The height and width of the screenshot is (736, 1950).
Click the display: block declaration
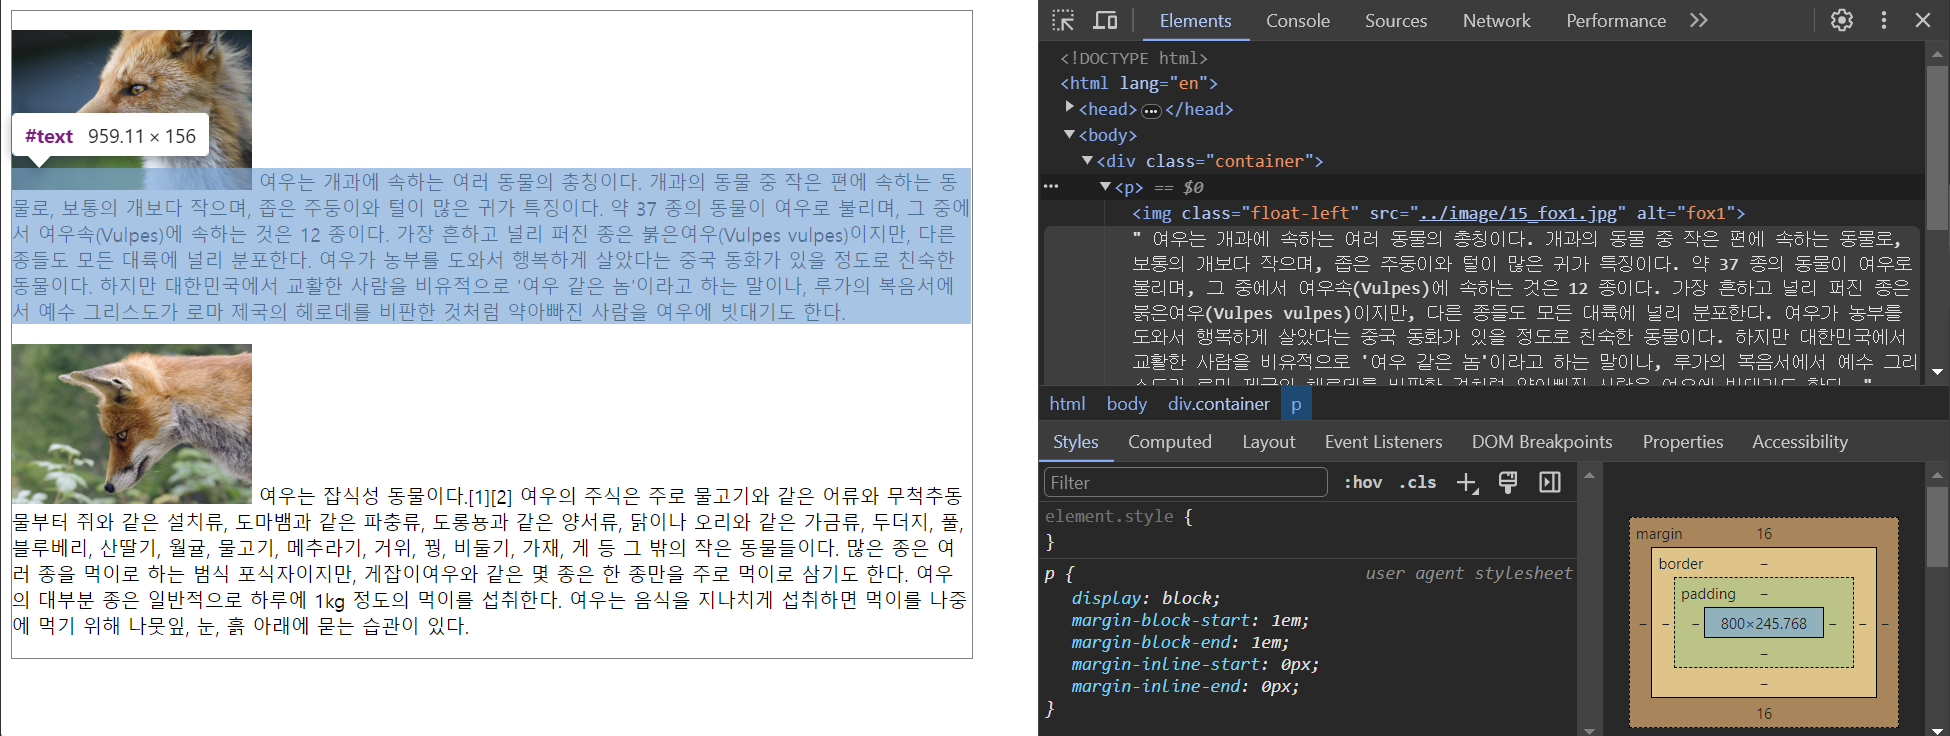coord(1145,598)
